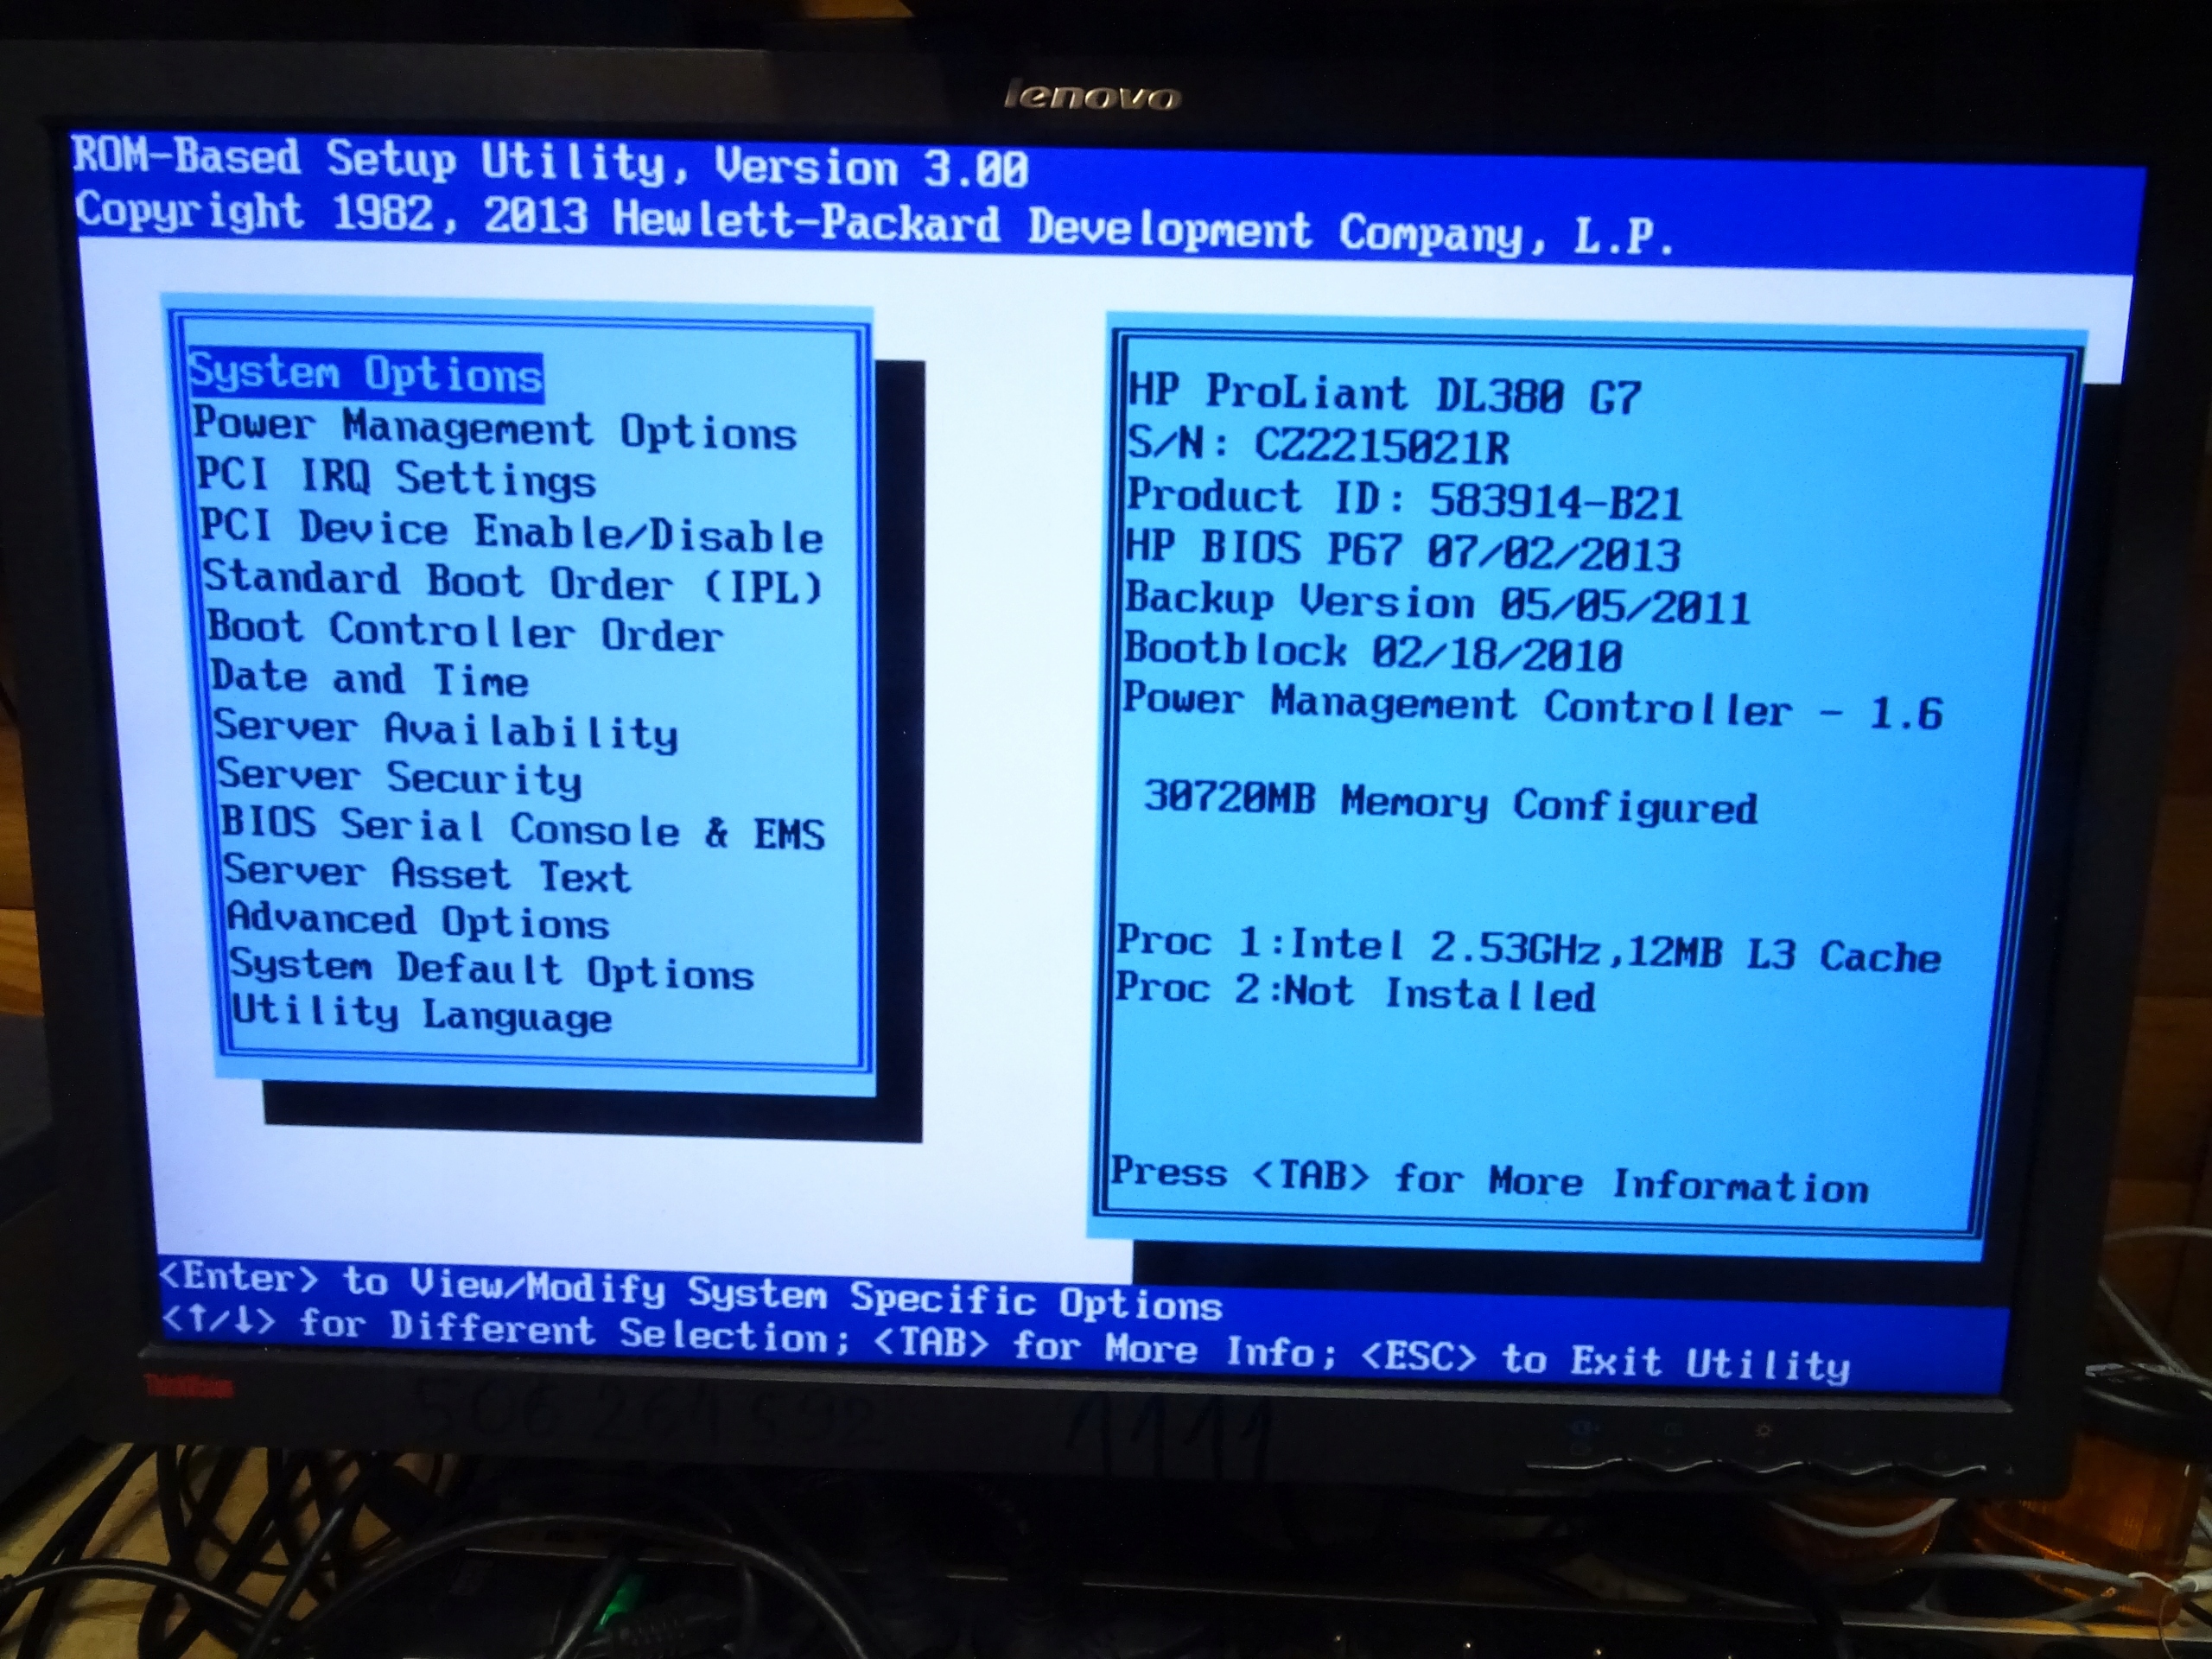Click Press TAB for More Information text
Screen dimensions: 2212x1659
click(x=1489, y=1180)
